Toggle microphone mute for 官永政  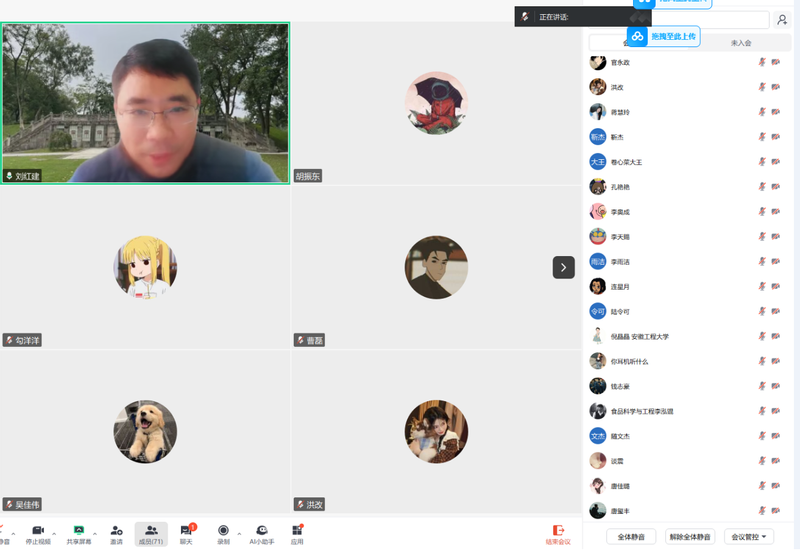pos(762,62)
